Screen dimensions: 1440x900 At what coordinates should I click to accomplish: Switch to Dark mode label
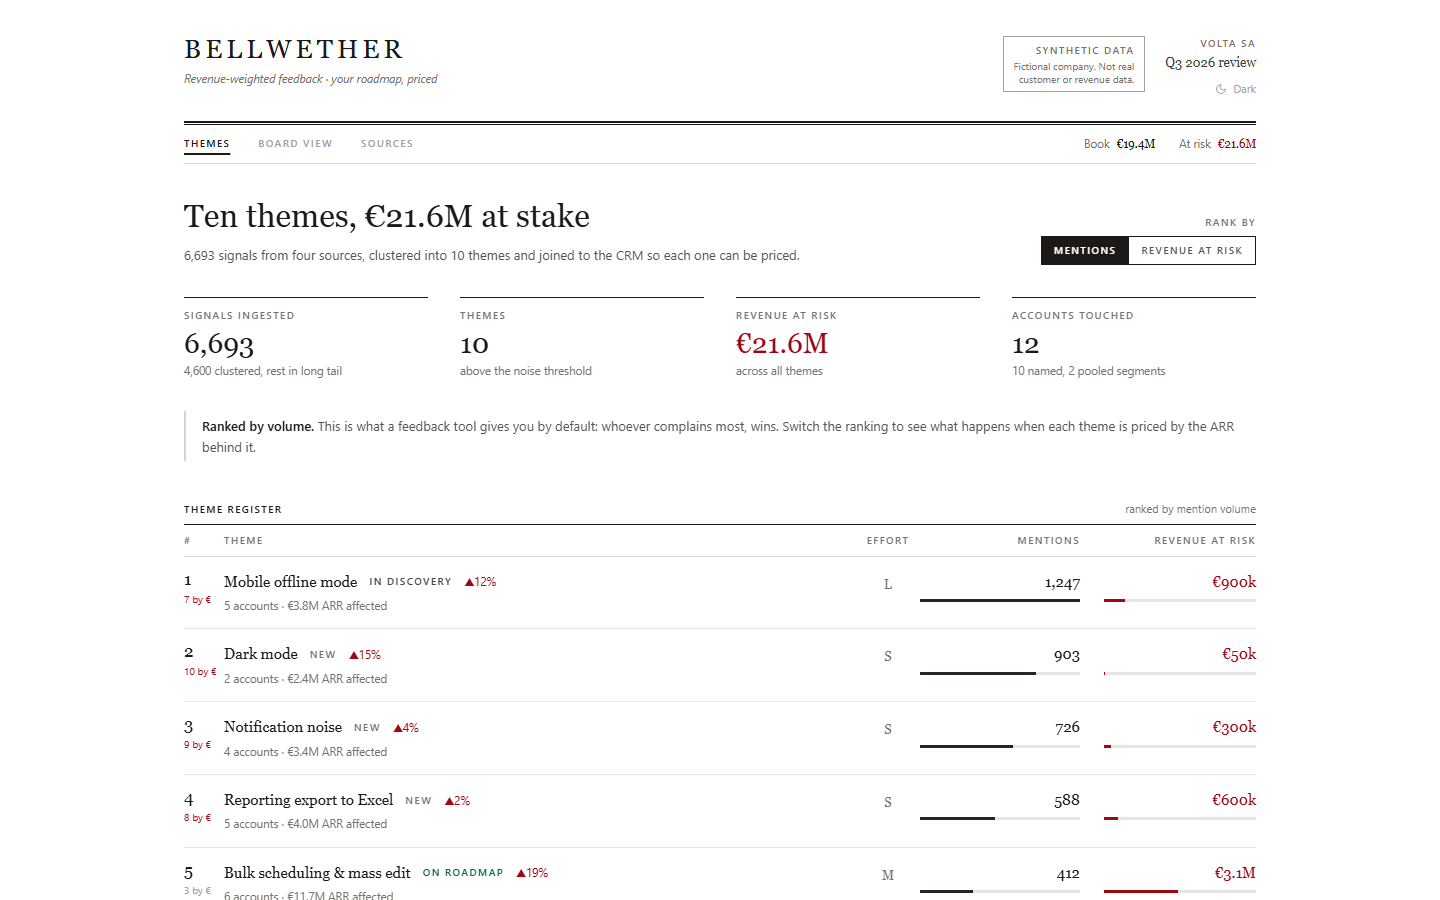[1244, 89]
